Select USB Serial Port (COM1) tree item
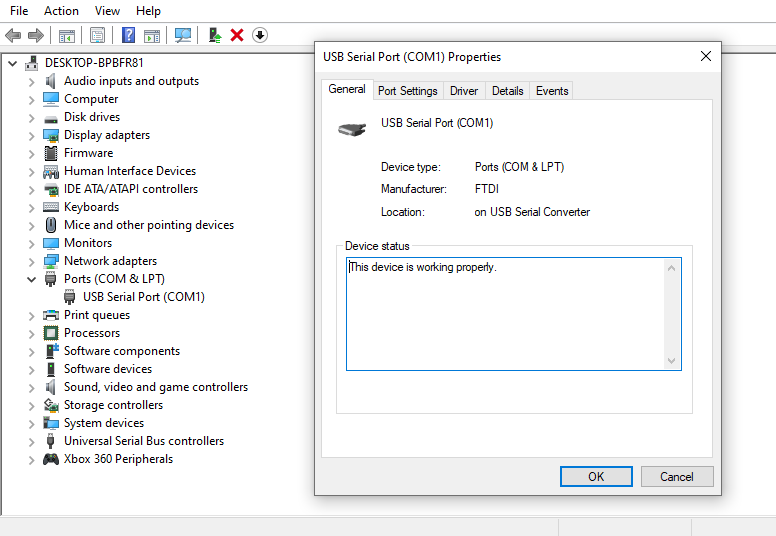This screenshot has width=776, height=536. [144, 297]
